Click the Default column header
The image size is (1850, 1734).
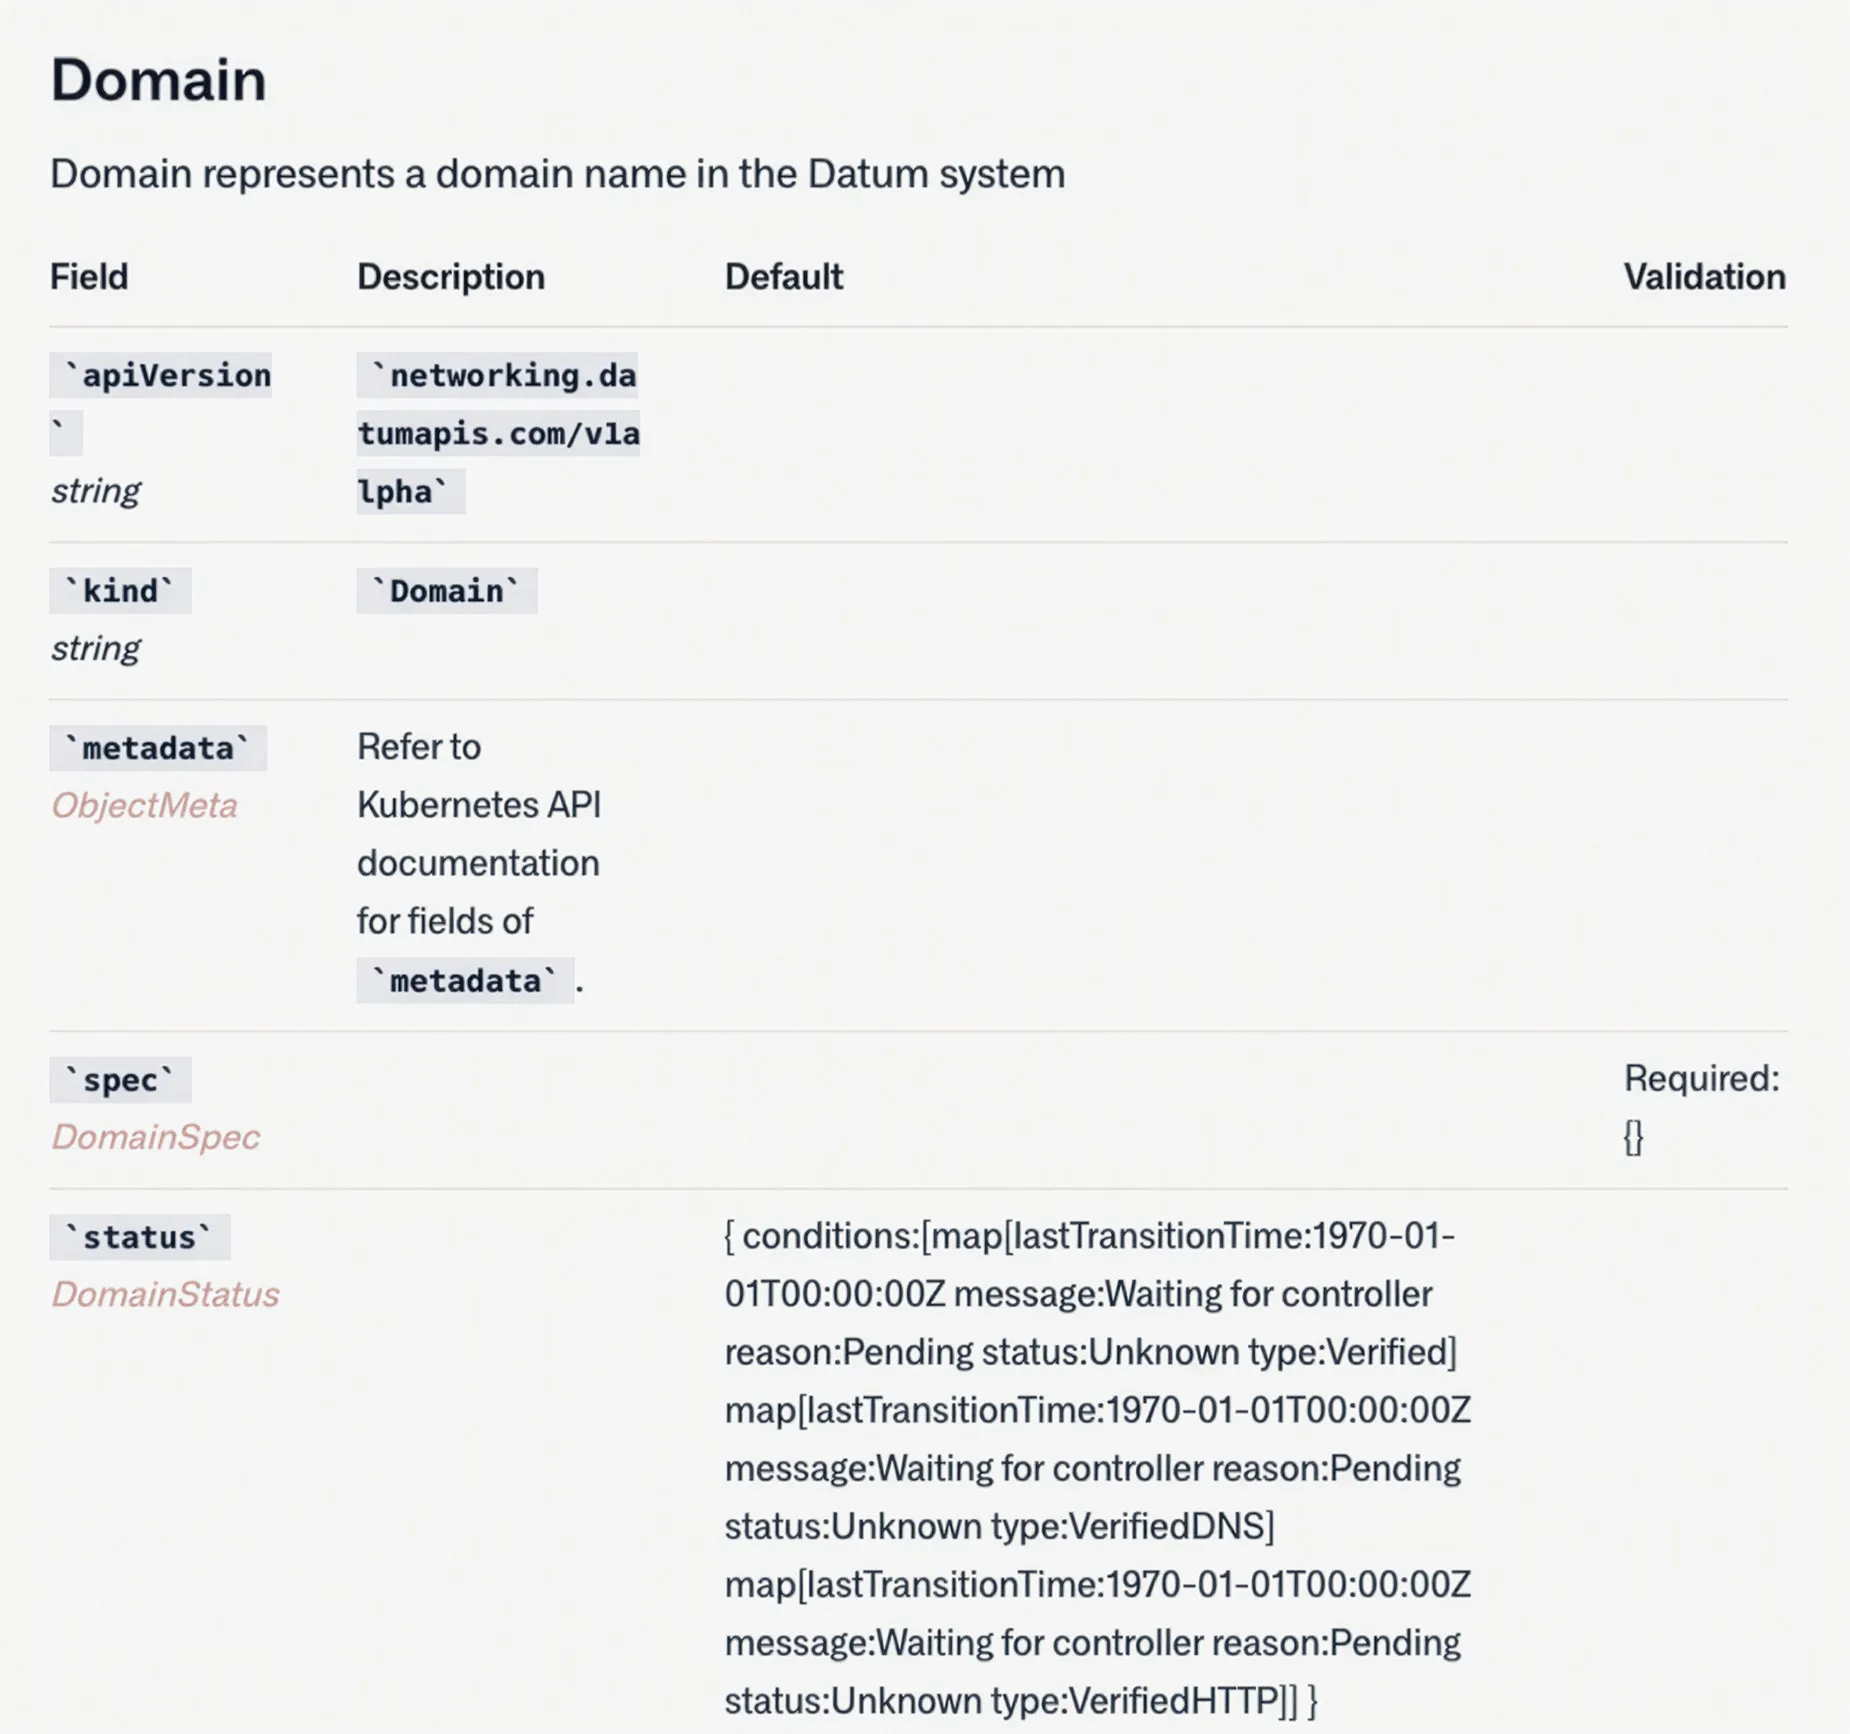782,276
